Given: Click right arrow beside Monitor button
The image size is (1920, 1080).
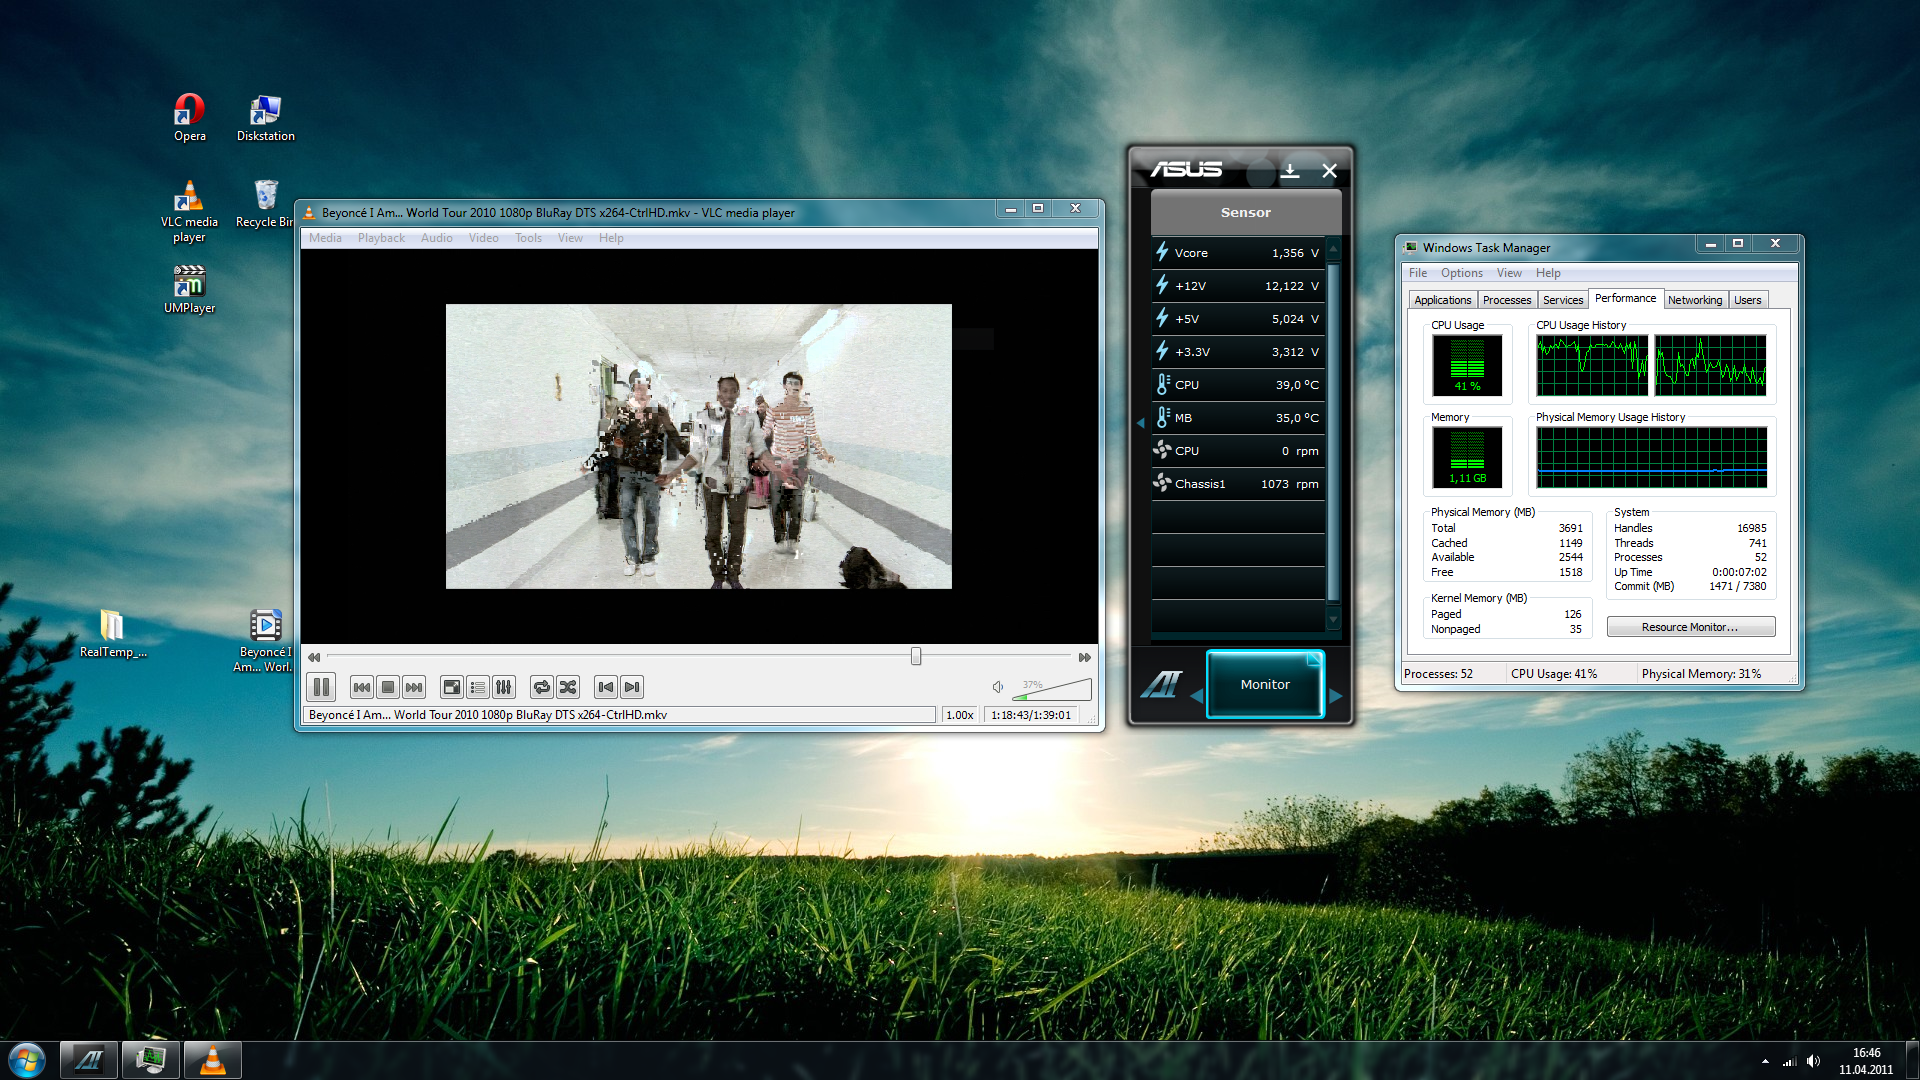Looking at the screenshot, I should tap(1335, 695).
